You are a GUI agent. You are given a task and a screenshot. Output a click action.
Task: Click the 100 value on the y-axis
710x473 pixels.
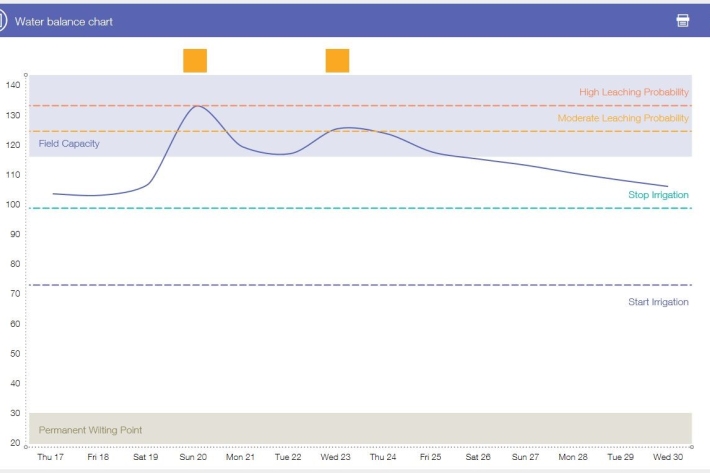(x=12, y=204)
